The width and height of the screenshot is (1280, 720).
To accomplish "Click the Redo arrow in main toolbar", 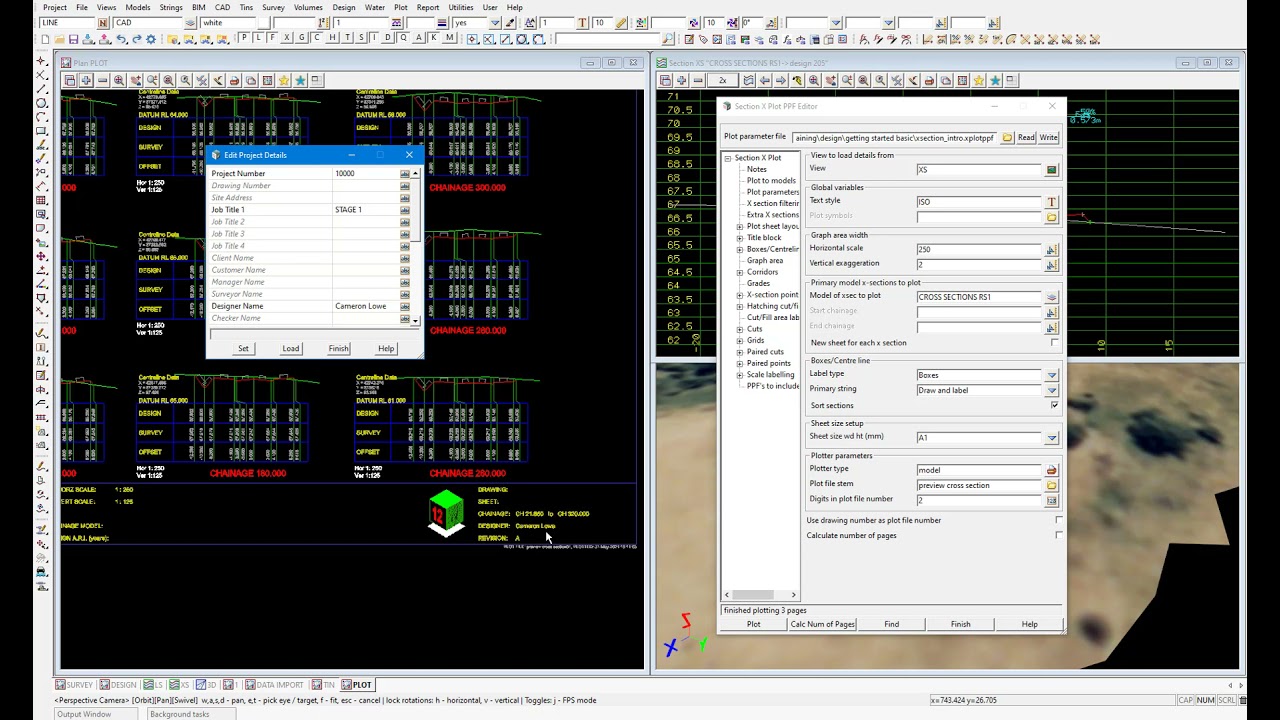I will point(136,39).
